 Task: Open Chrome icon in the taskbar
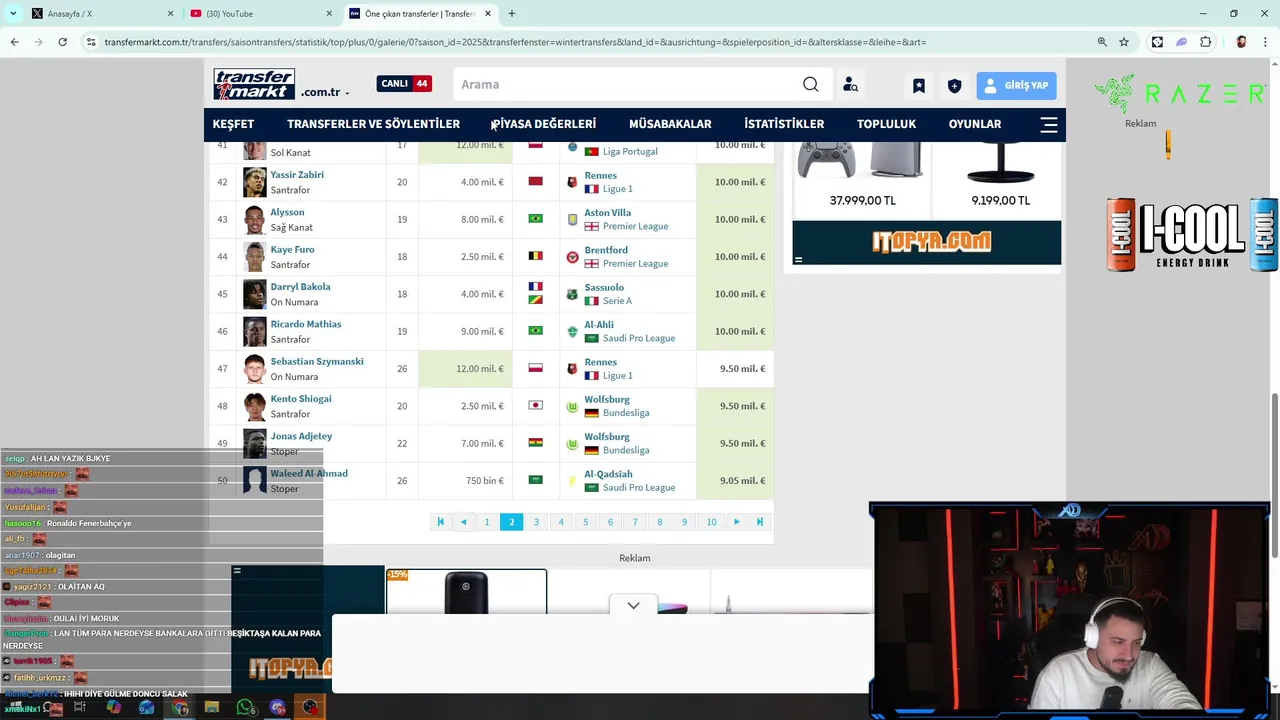pyautogui.click(x=179, y=707)
